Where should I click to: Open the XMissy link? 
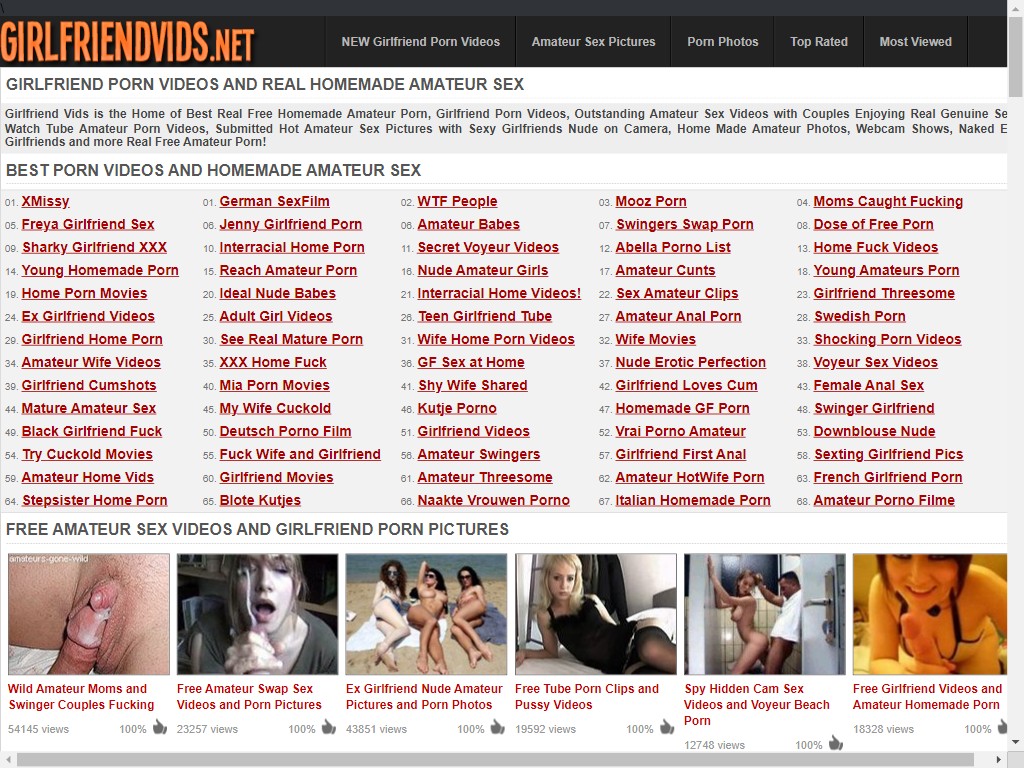(45, 201)
